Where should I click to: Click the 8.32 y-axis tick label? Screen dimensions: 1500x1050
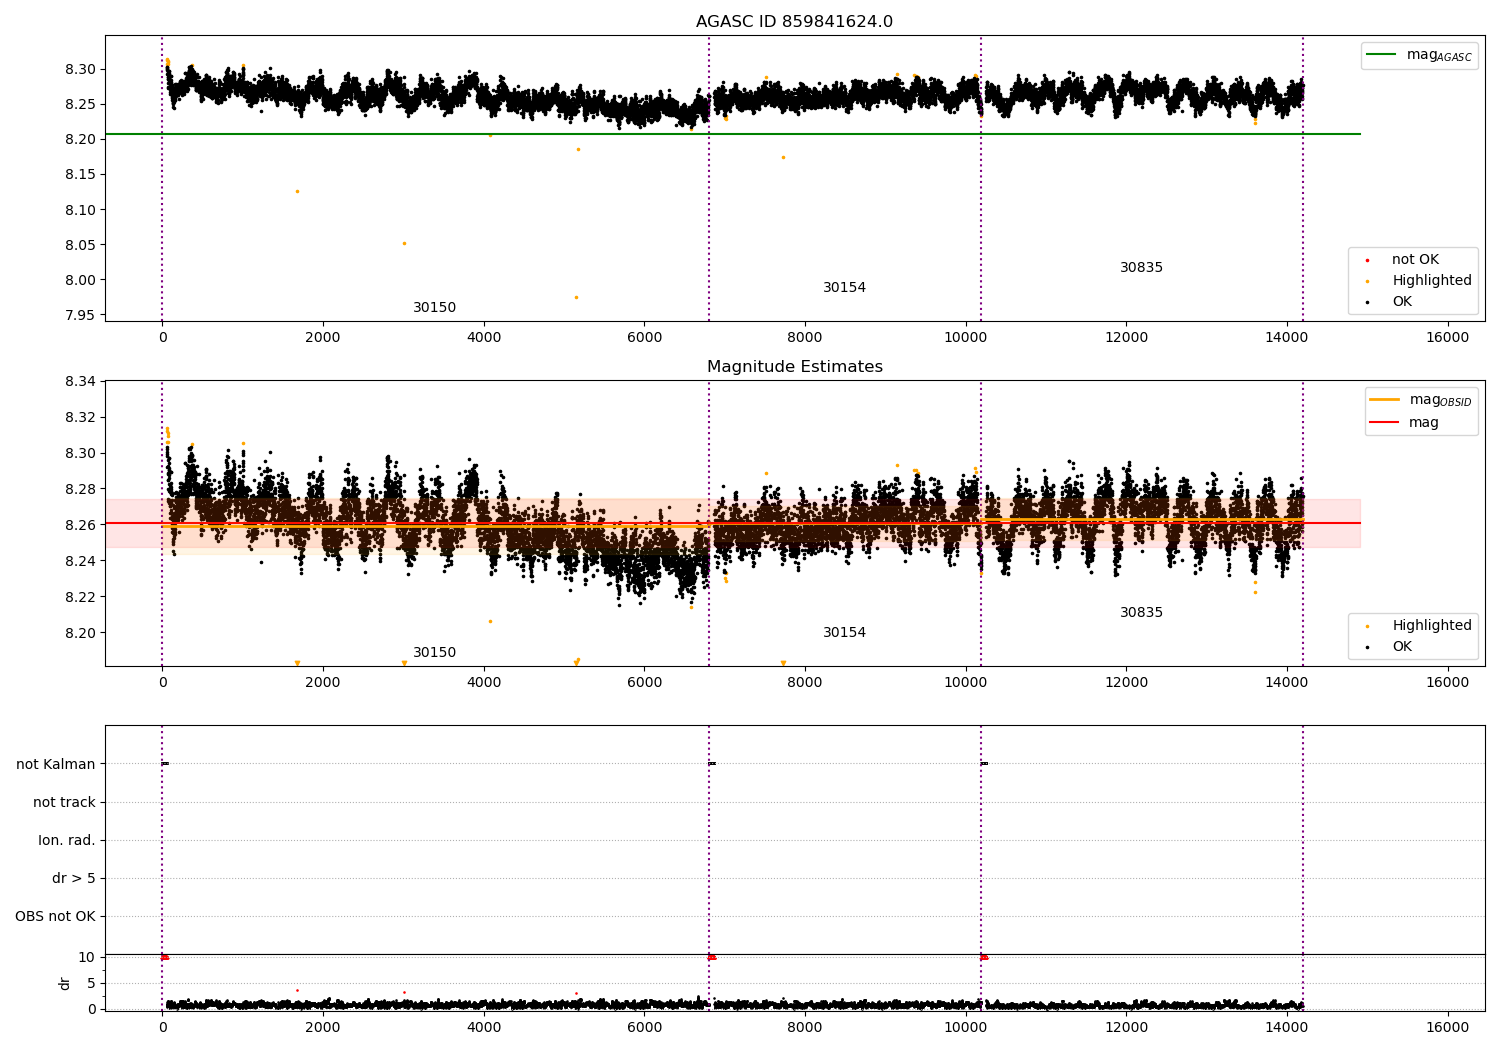point(80,418)
